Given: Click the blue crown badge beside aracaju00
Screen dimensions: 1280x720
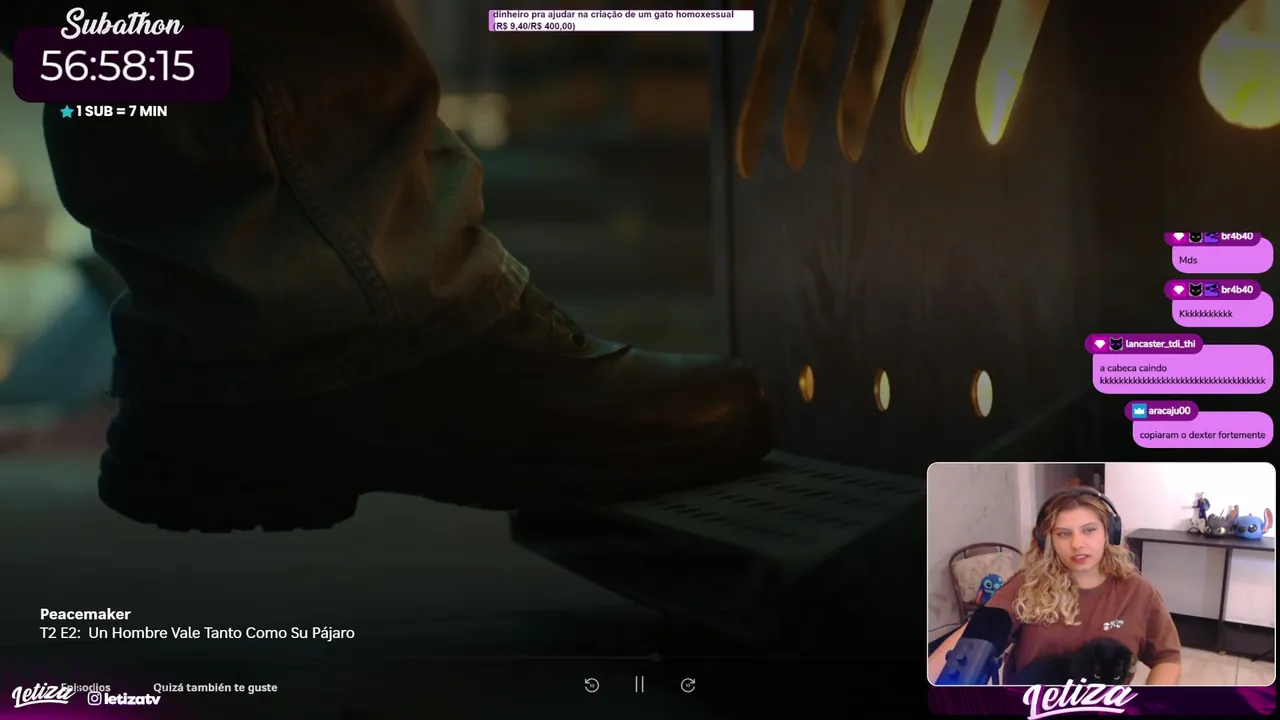Looking at the screenshot, I should [x=1139, y=411].
